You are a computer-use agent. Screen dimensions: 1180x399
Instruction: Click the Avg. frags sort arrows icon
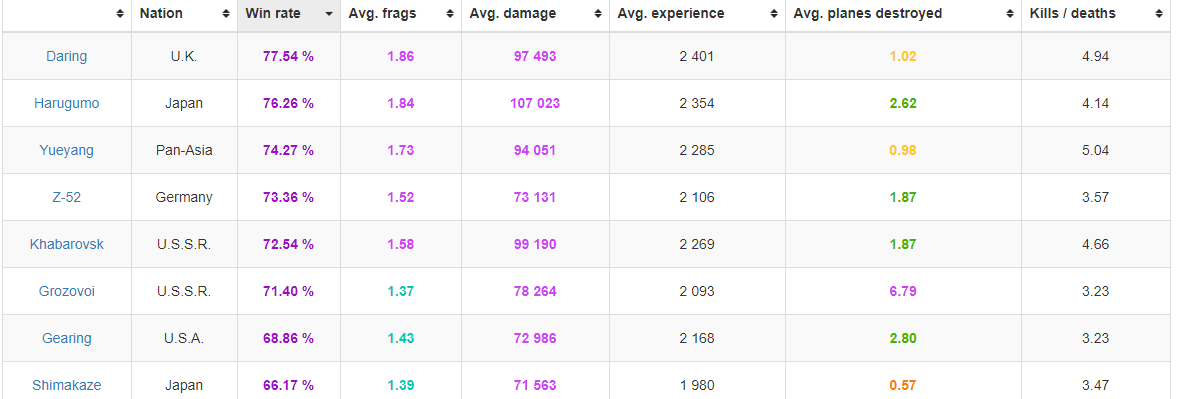tap(450, 14)
